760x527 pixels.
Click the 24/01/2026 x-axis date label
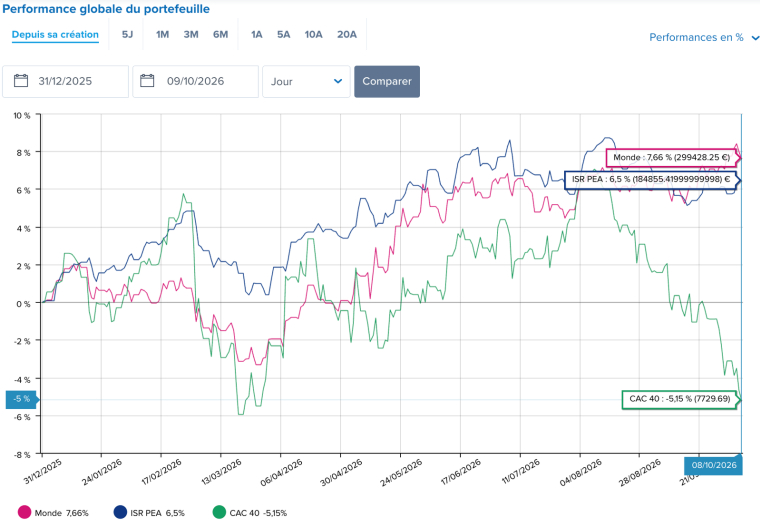pos(102,472)
